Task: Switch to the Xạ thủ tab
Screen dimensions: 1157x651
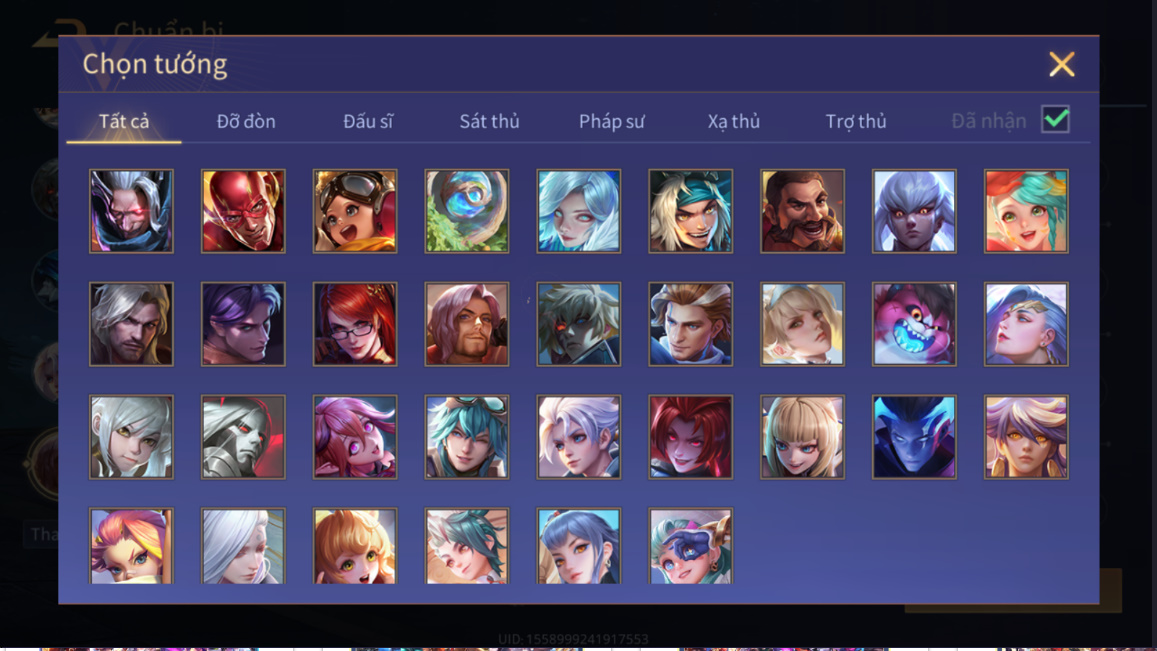Action: [733, 121]
